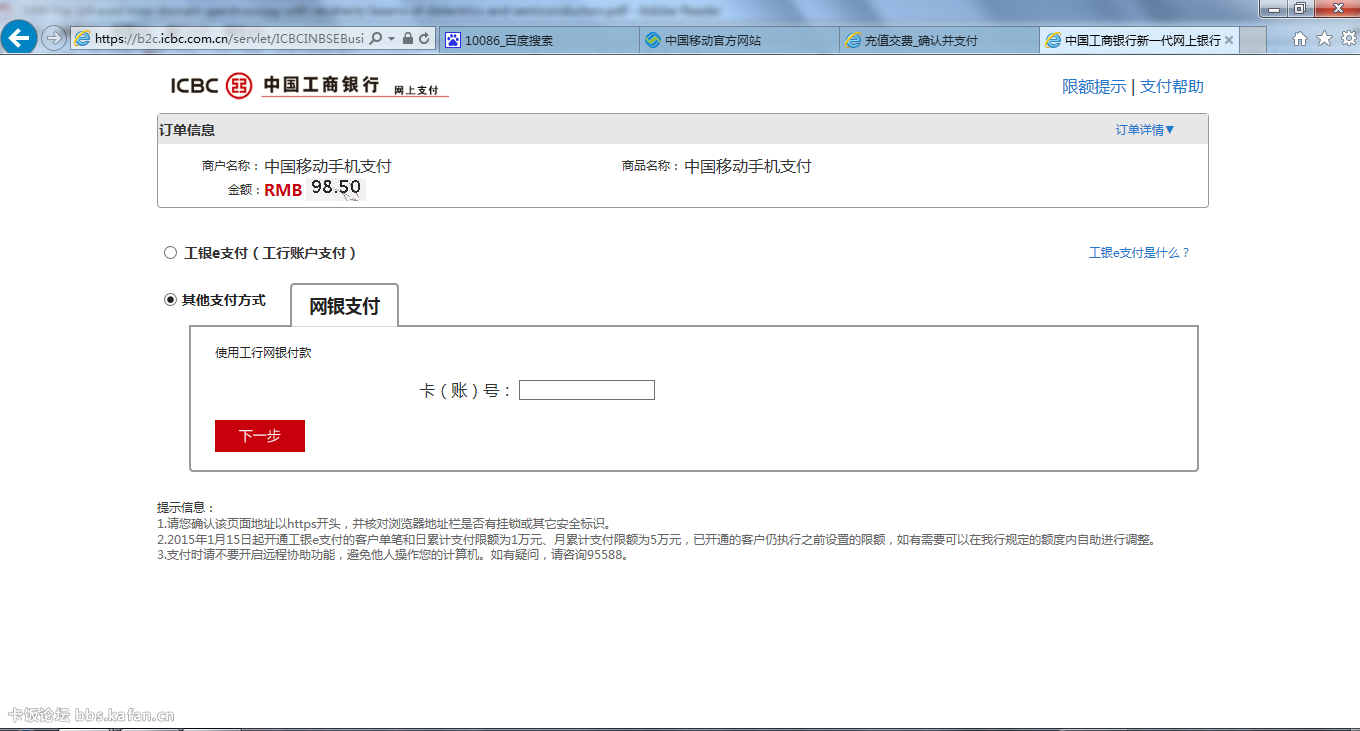This screenshot has height=731, width=1360.
Task: Click merchant name 中国移动手机支付 after 商户名称
Action: (328, 167)
